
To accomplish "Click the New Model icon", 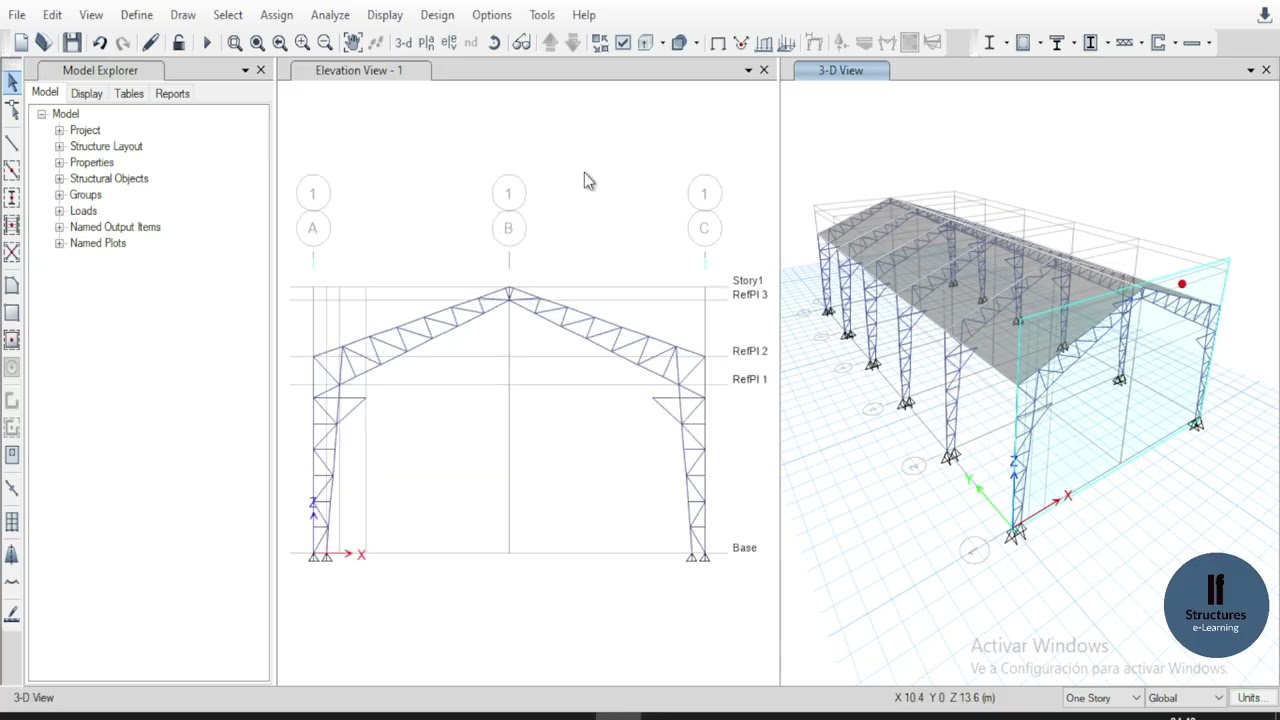I will (21, 42).
